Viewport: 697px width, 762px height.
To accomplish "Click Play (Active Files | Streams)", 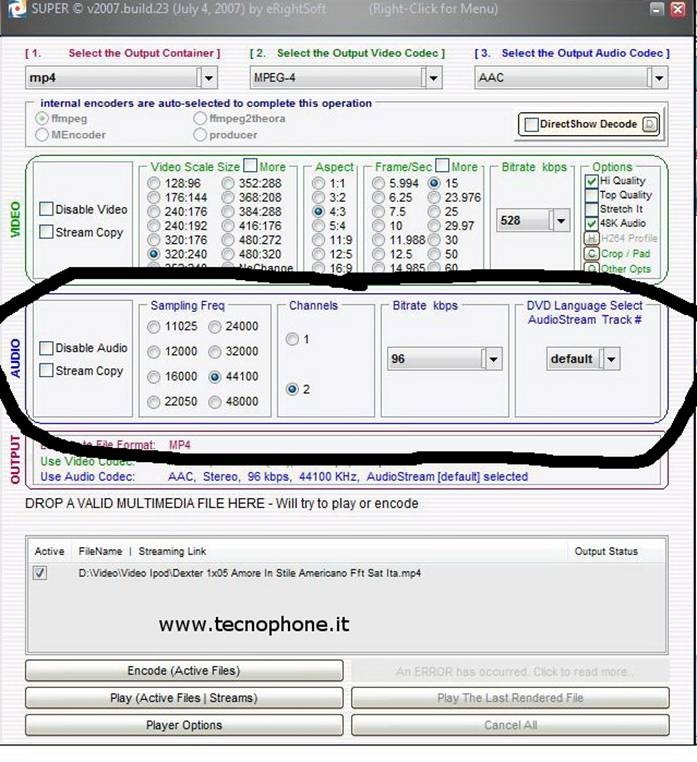I will tap(184, 698).
